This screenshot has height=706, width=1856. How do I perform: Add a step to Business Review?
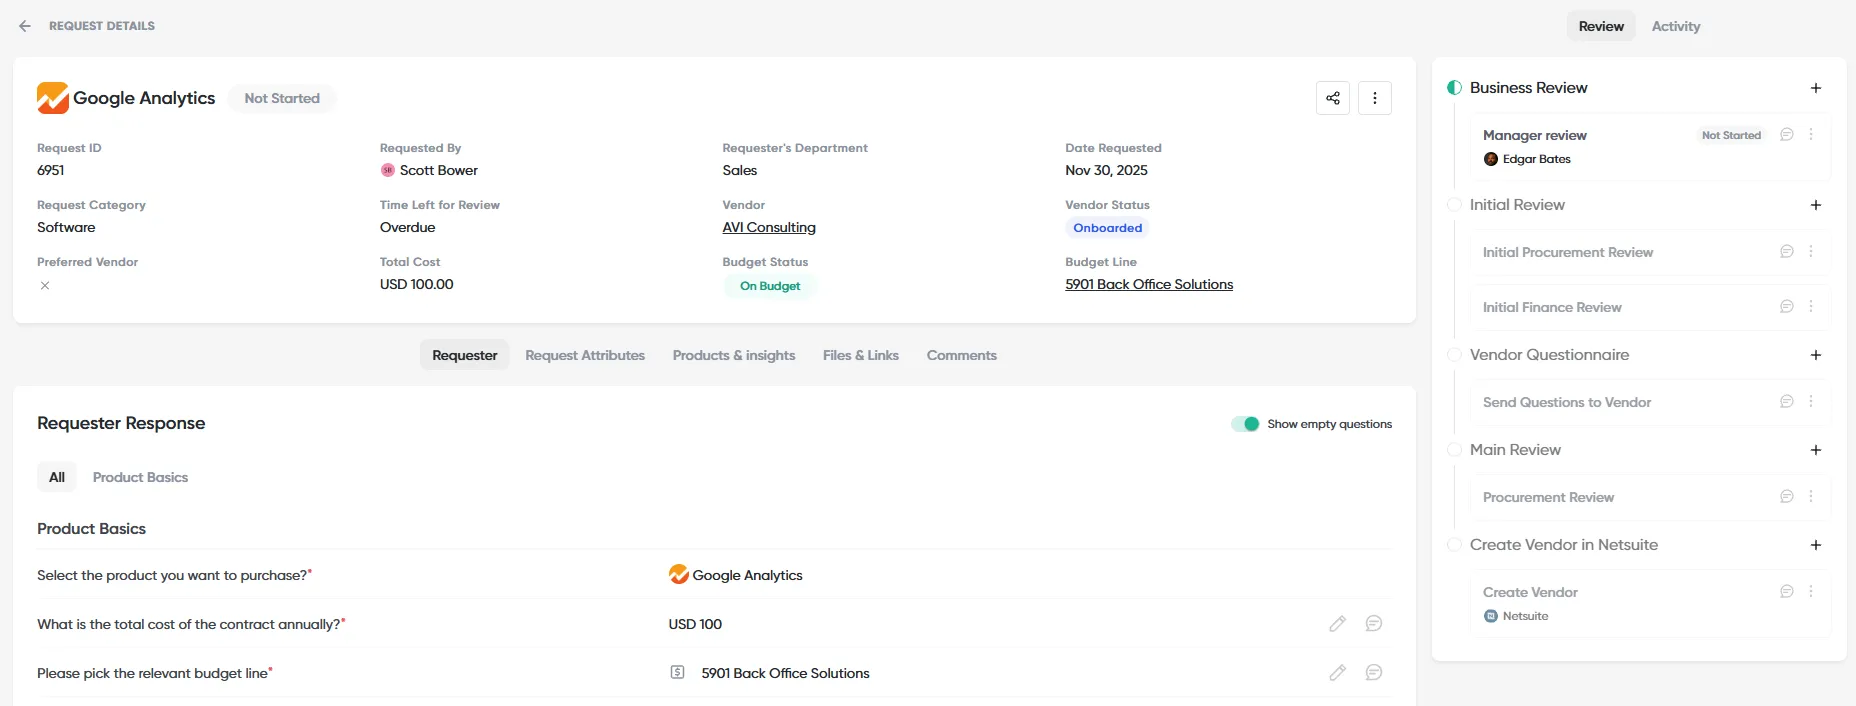click(1816, 88)
